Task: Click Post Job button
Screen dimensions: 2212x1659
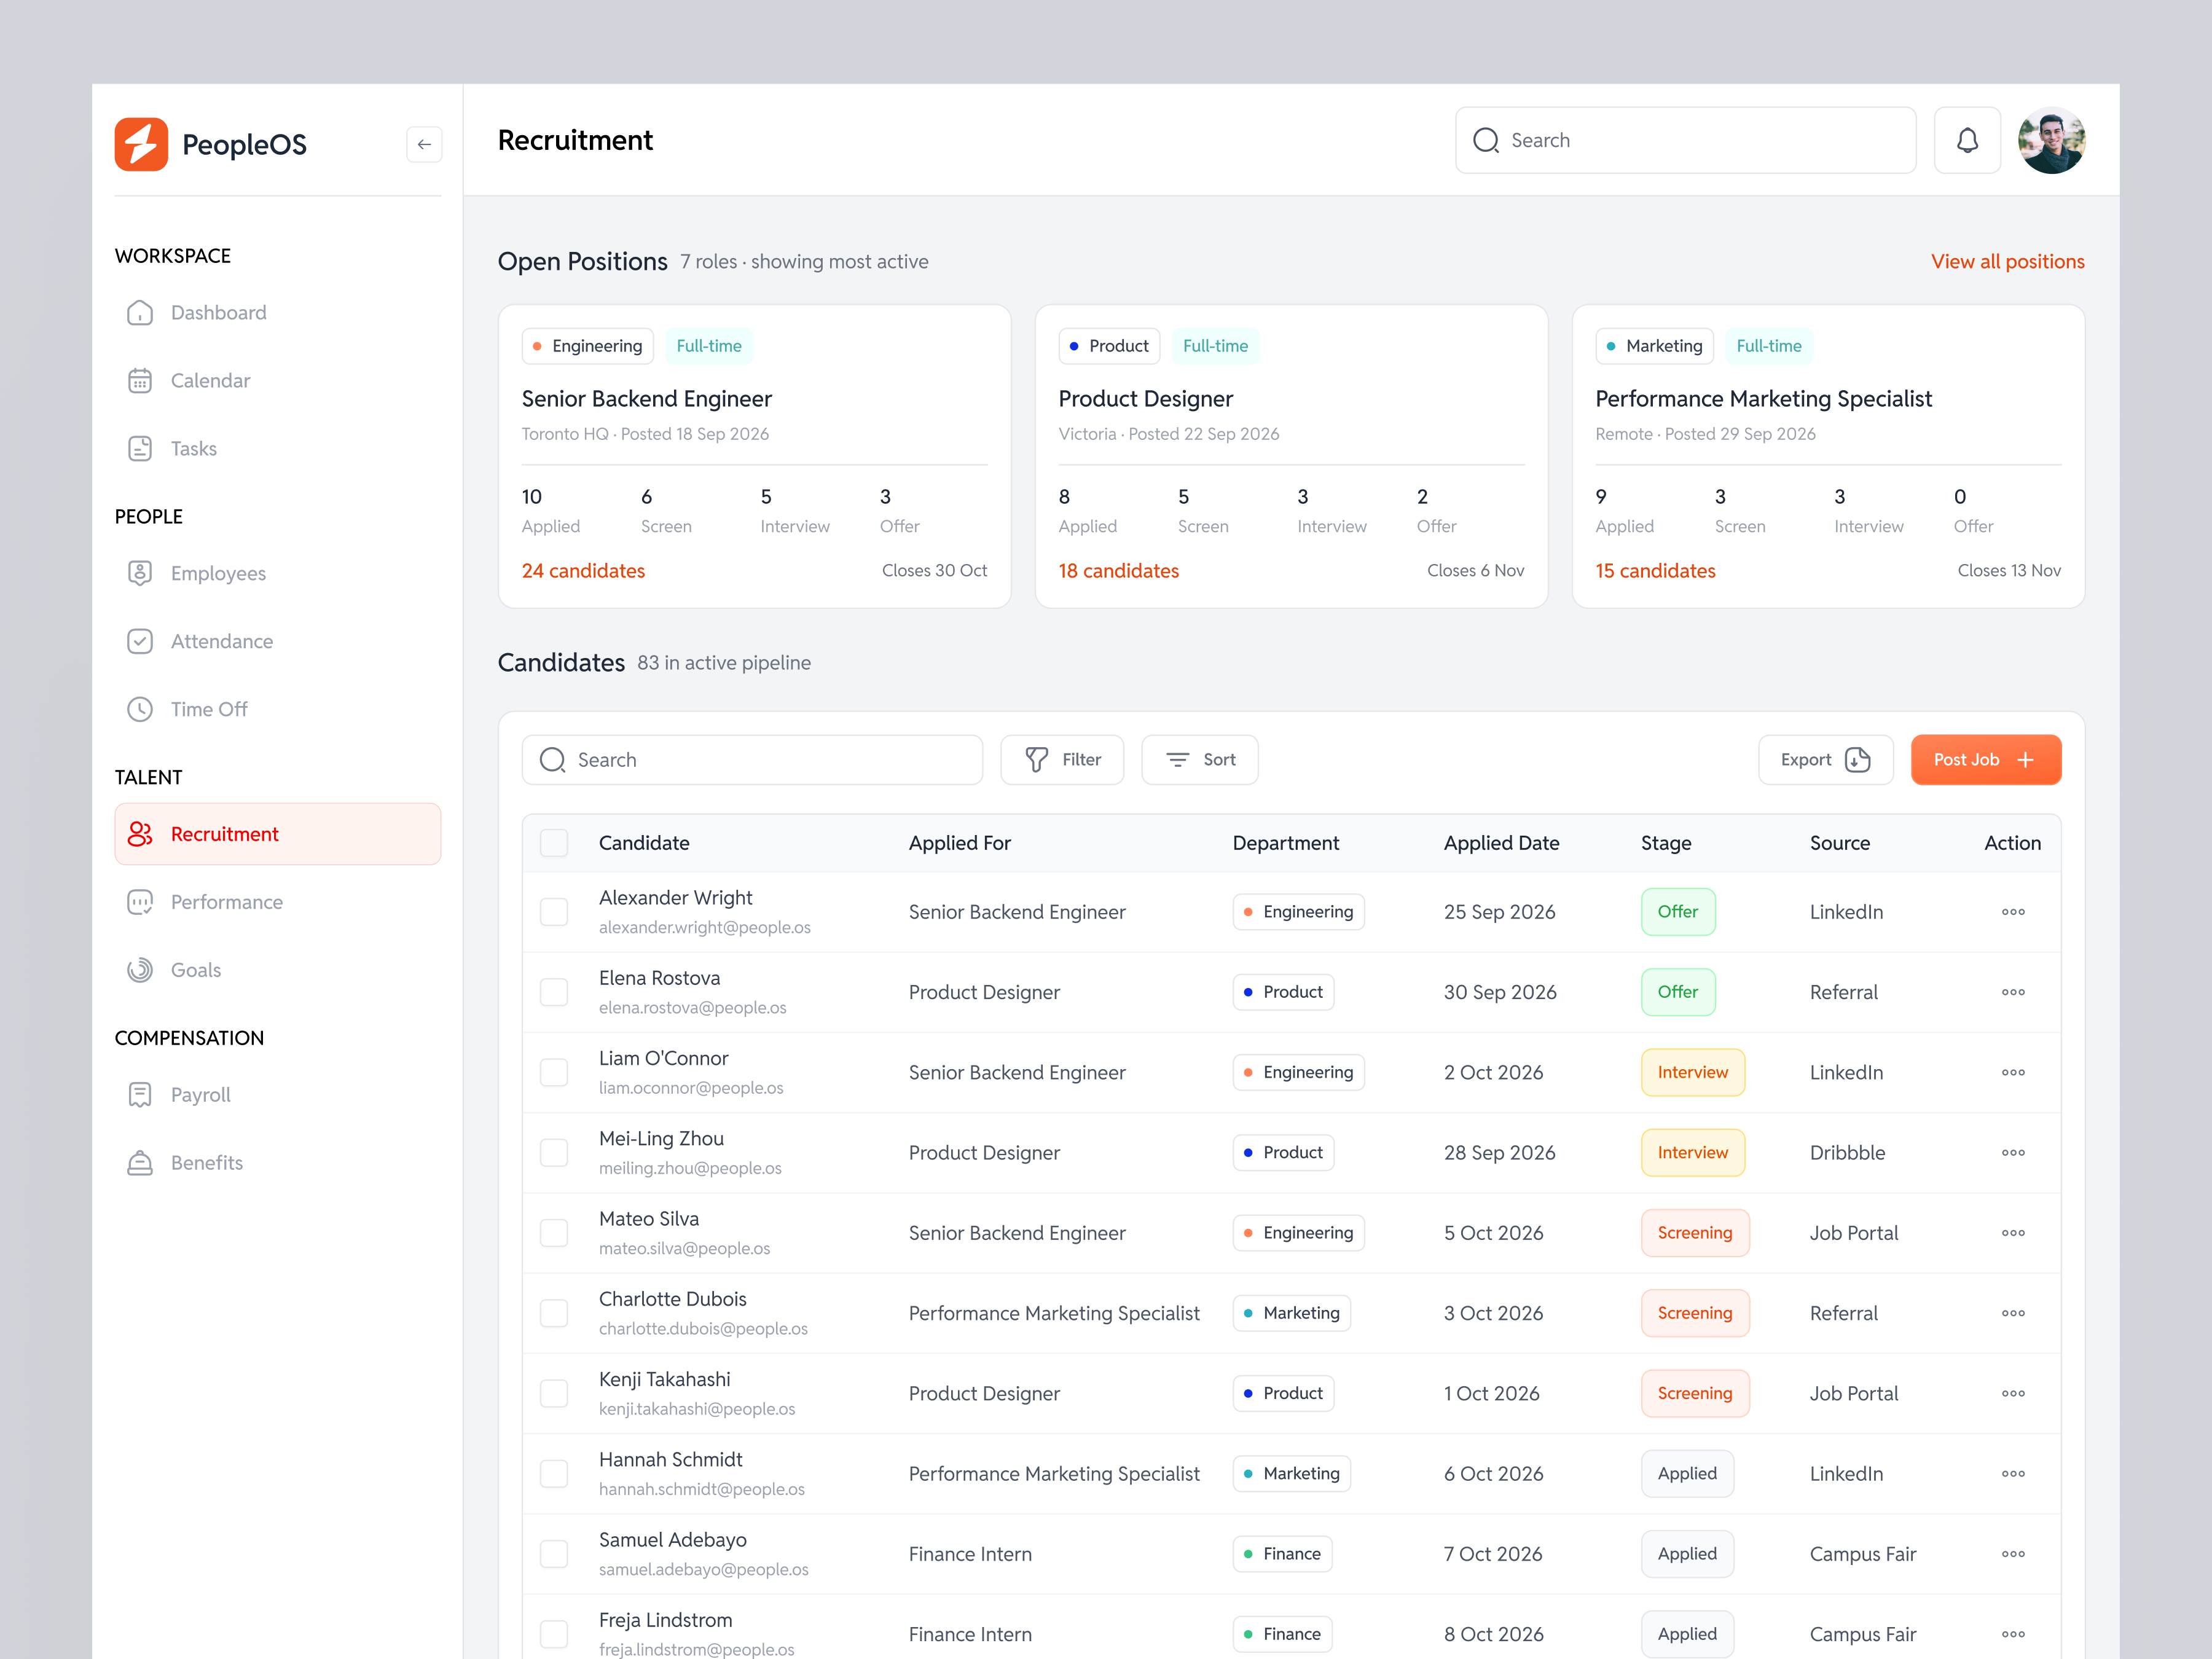Action: pos(1985,760)
